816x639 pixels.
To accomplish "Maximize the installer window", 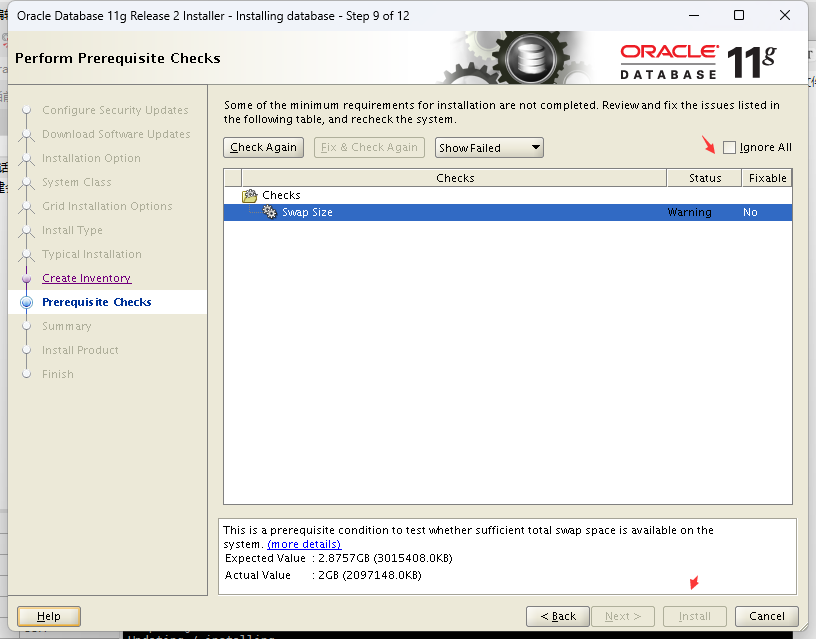I will click(x=738, y=16).
